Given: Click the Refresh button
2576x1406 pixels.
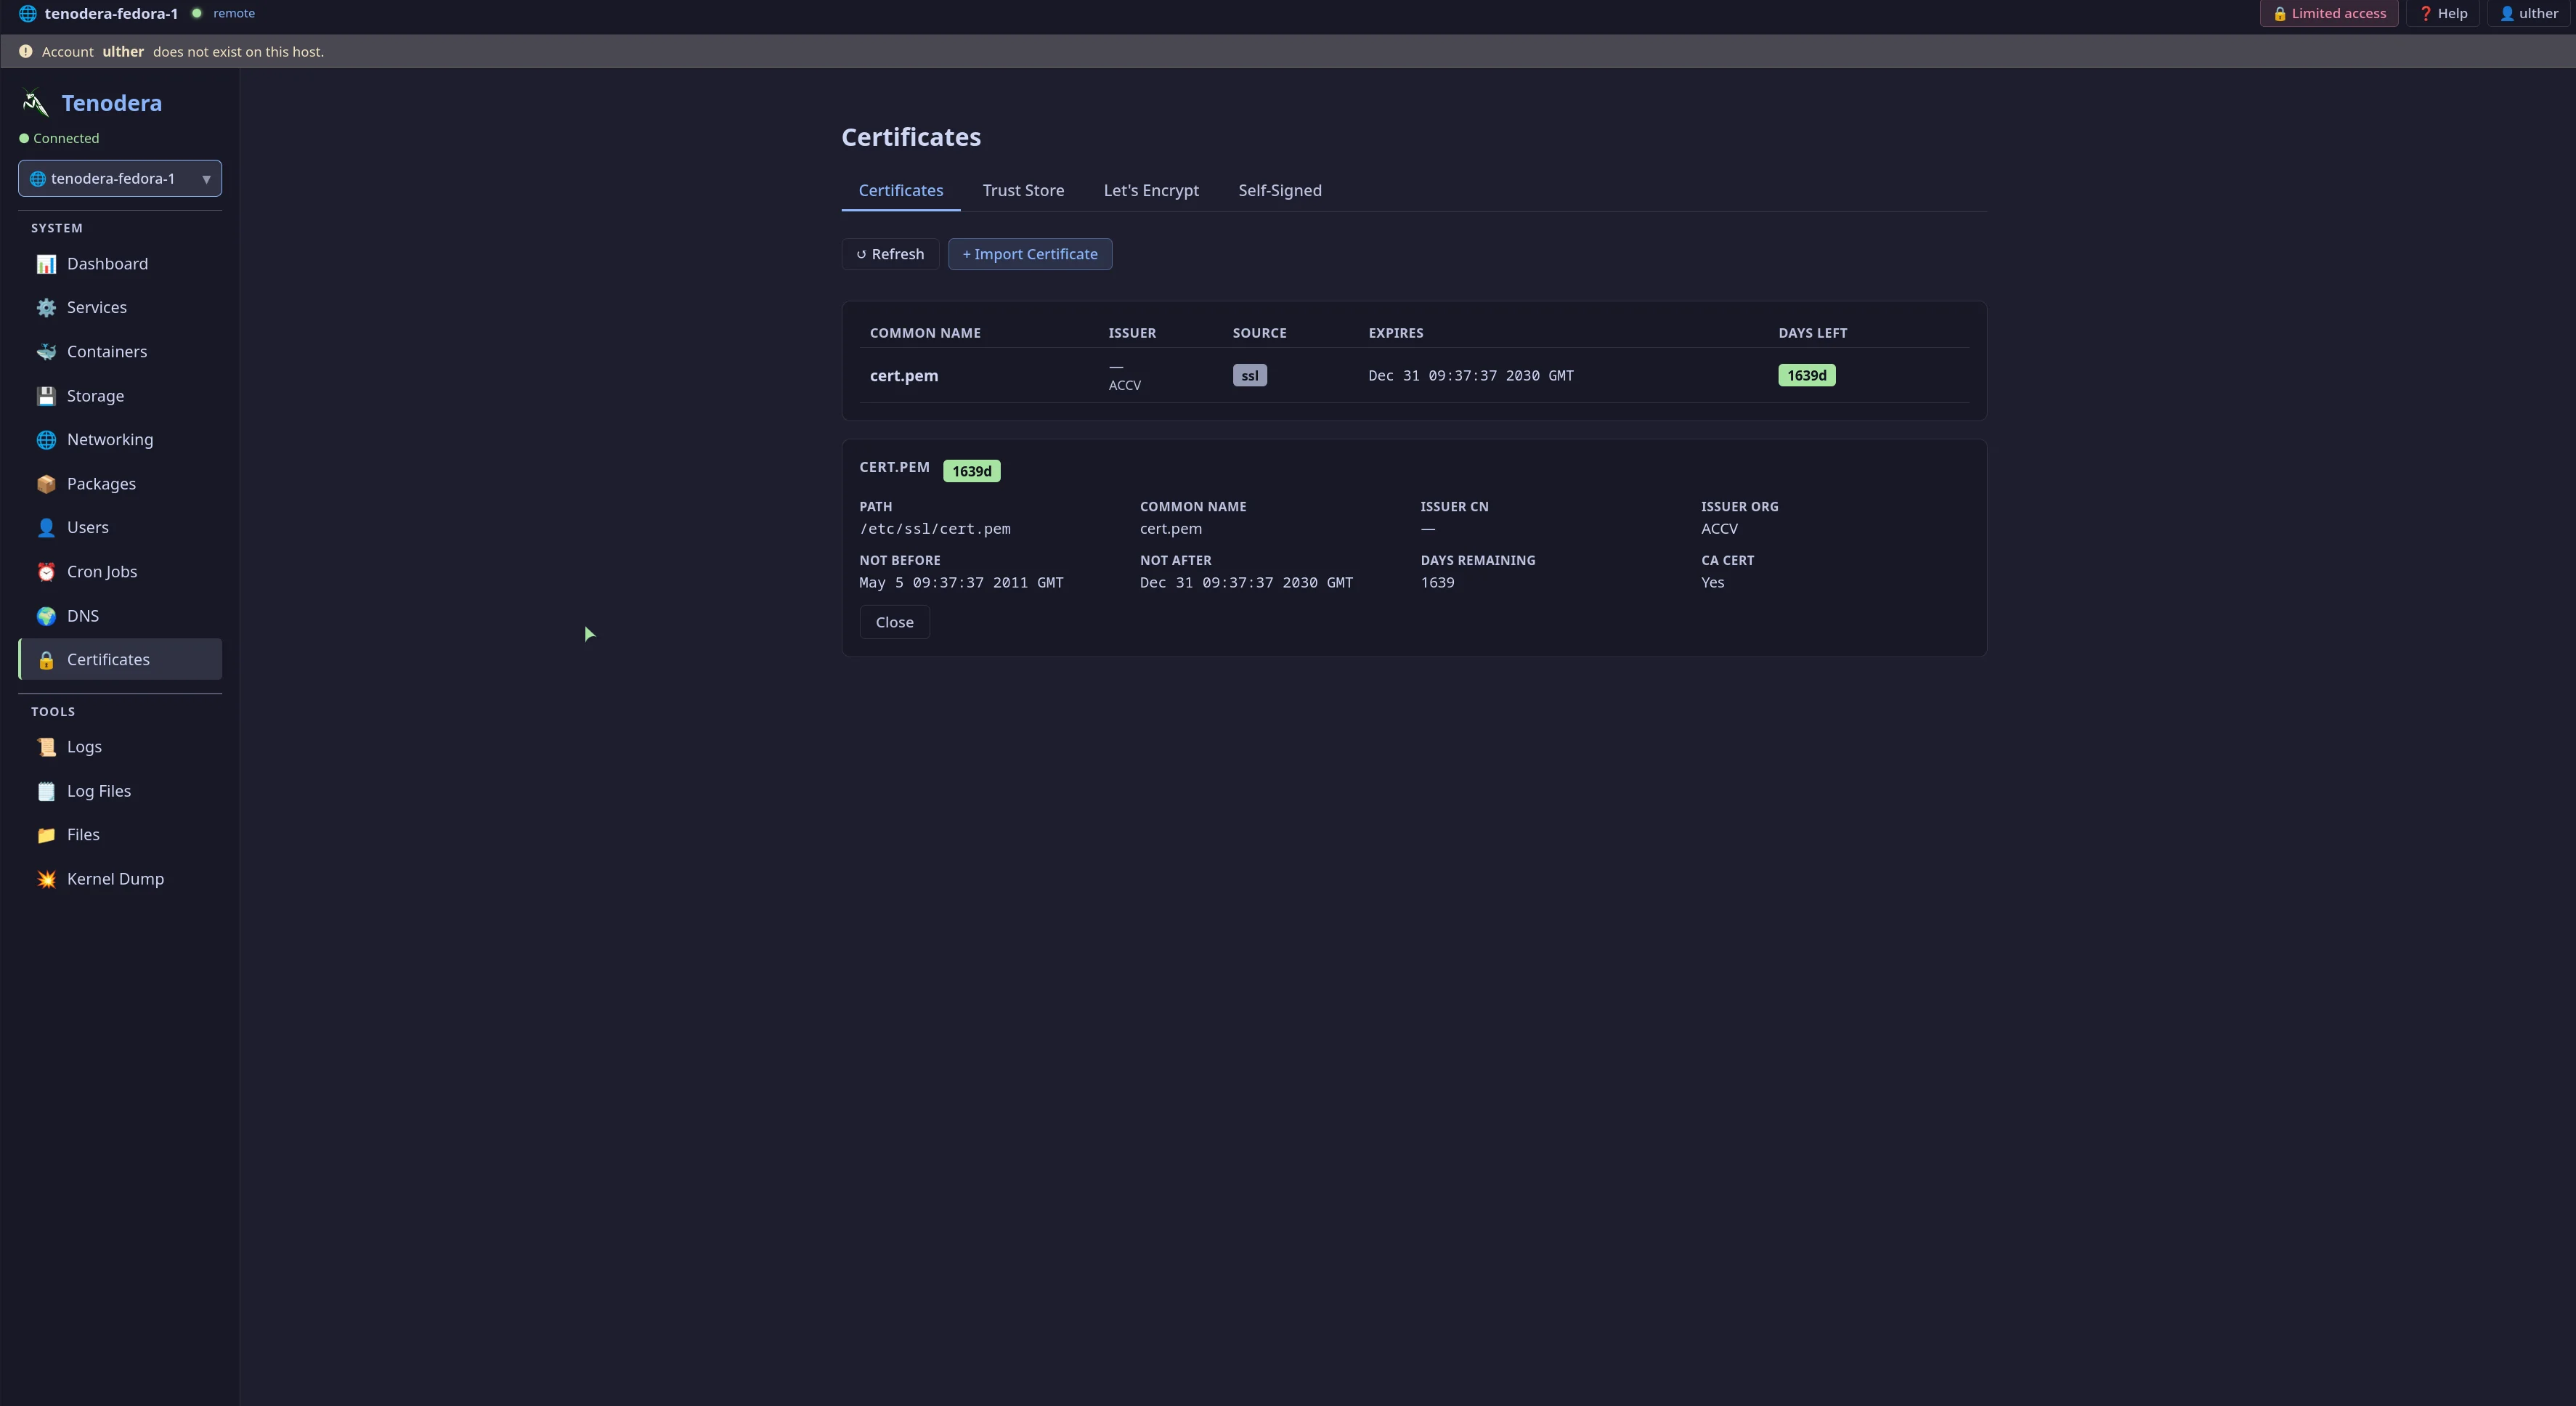Looking at the screenshot, I should point(890,254).
